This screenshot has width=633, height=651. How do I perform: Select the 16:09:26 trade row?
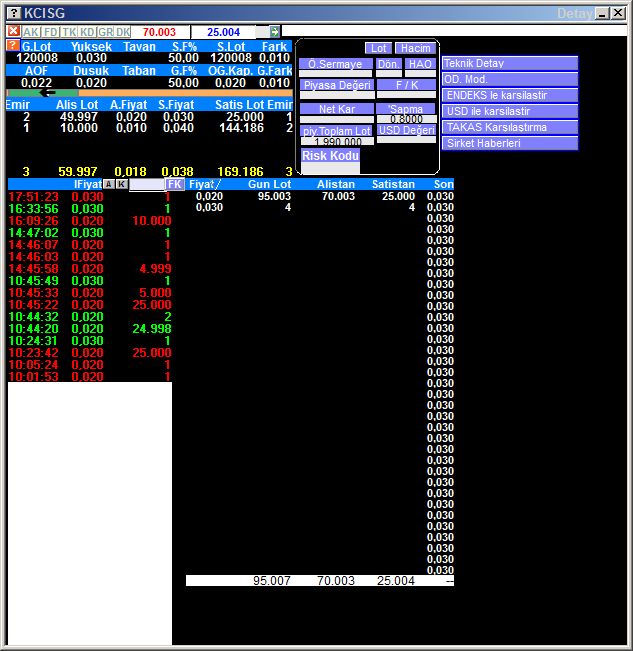pyautogui.click(x=90, y=220)
